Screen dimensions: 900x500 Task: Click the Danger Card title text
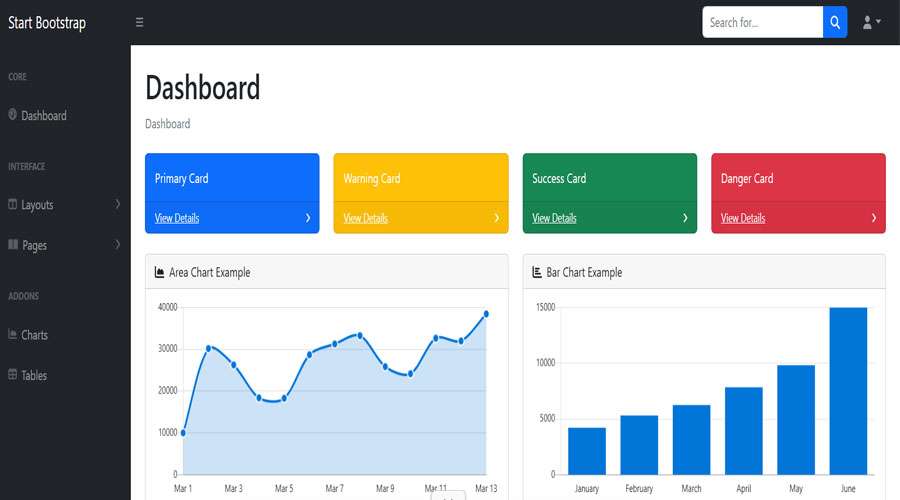tap(747, 179)
